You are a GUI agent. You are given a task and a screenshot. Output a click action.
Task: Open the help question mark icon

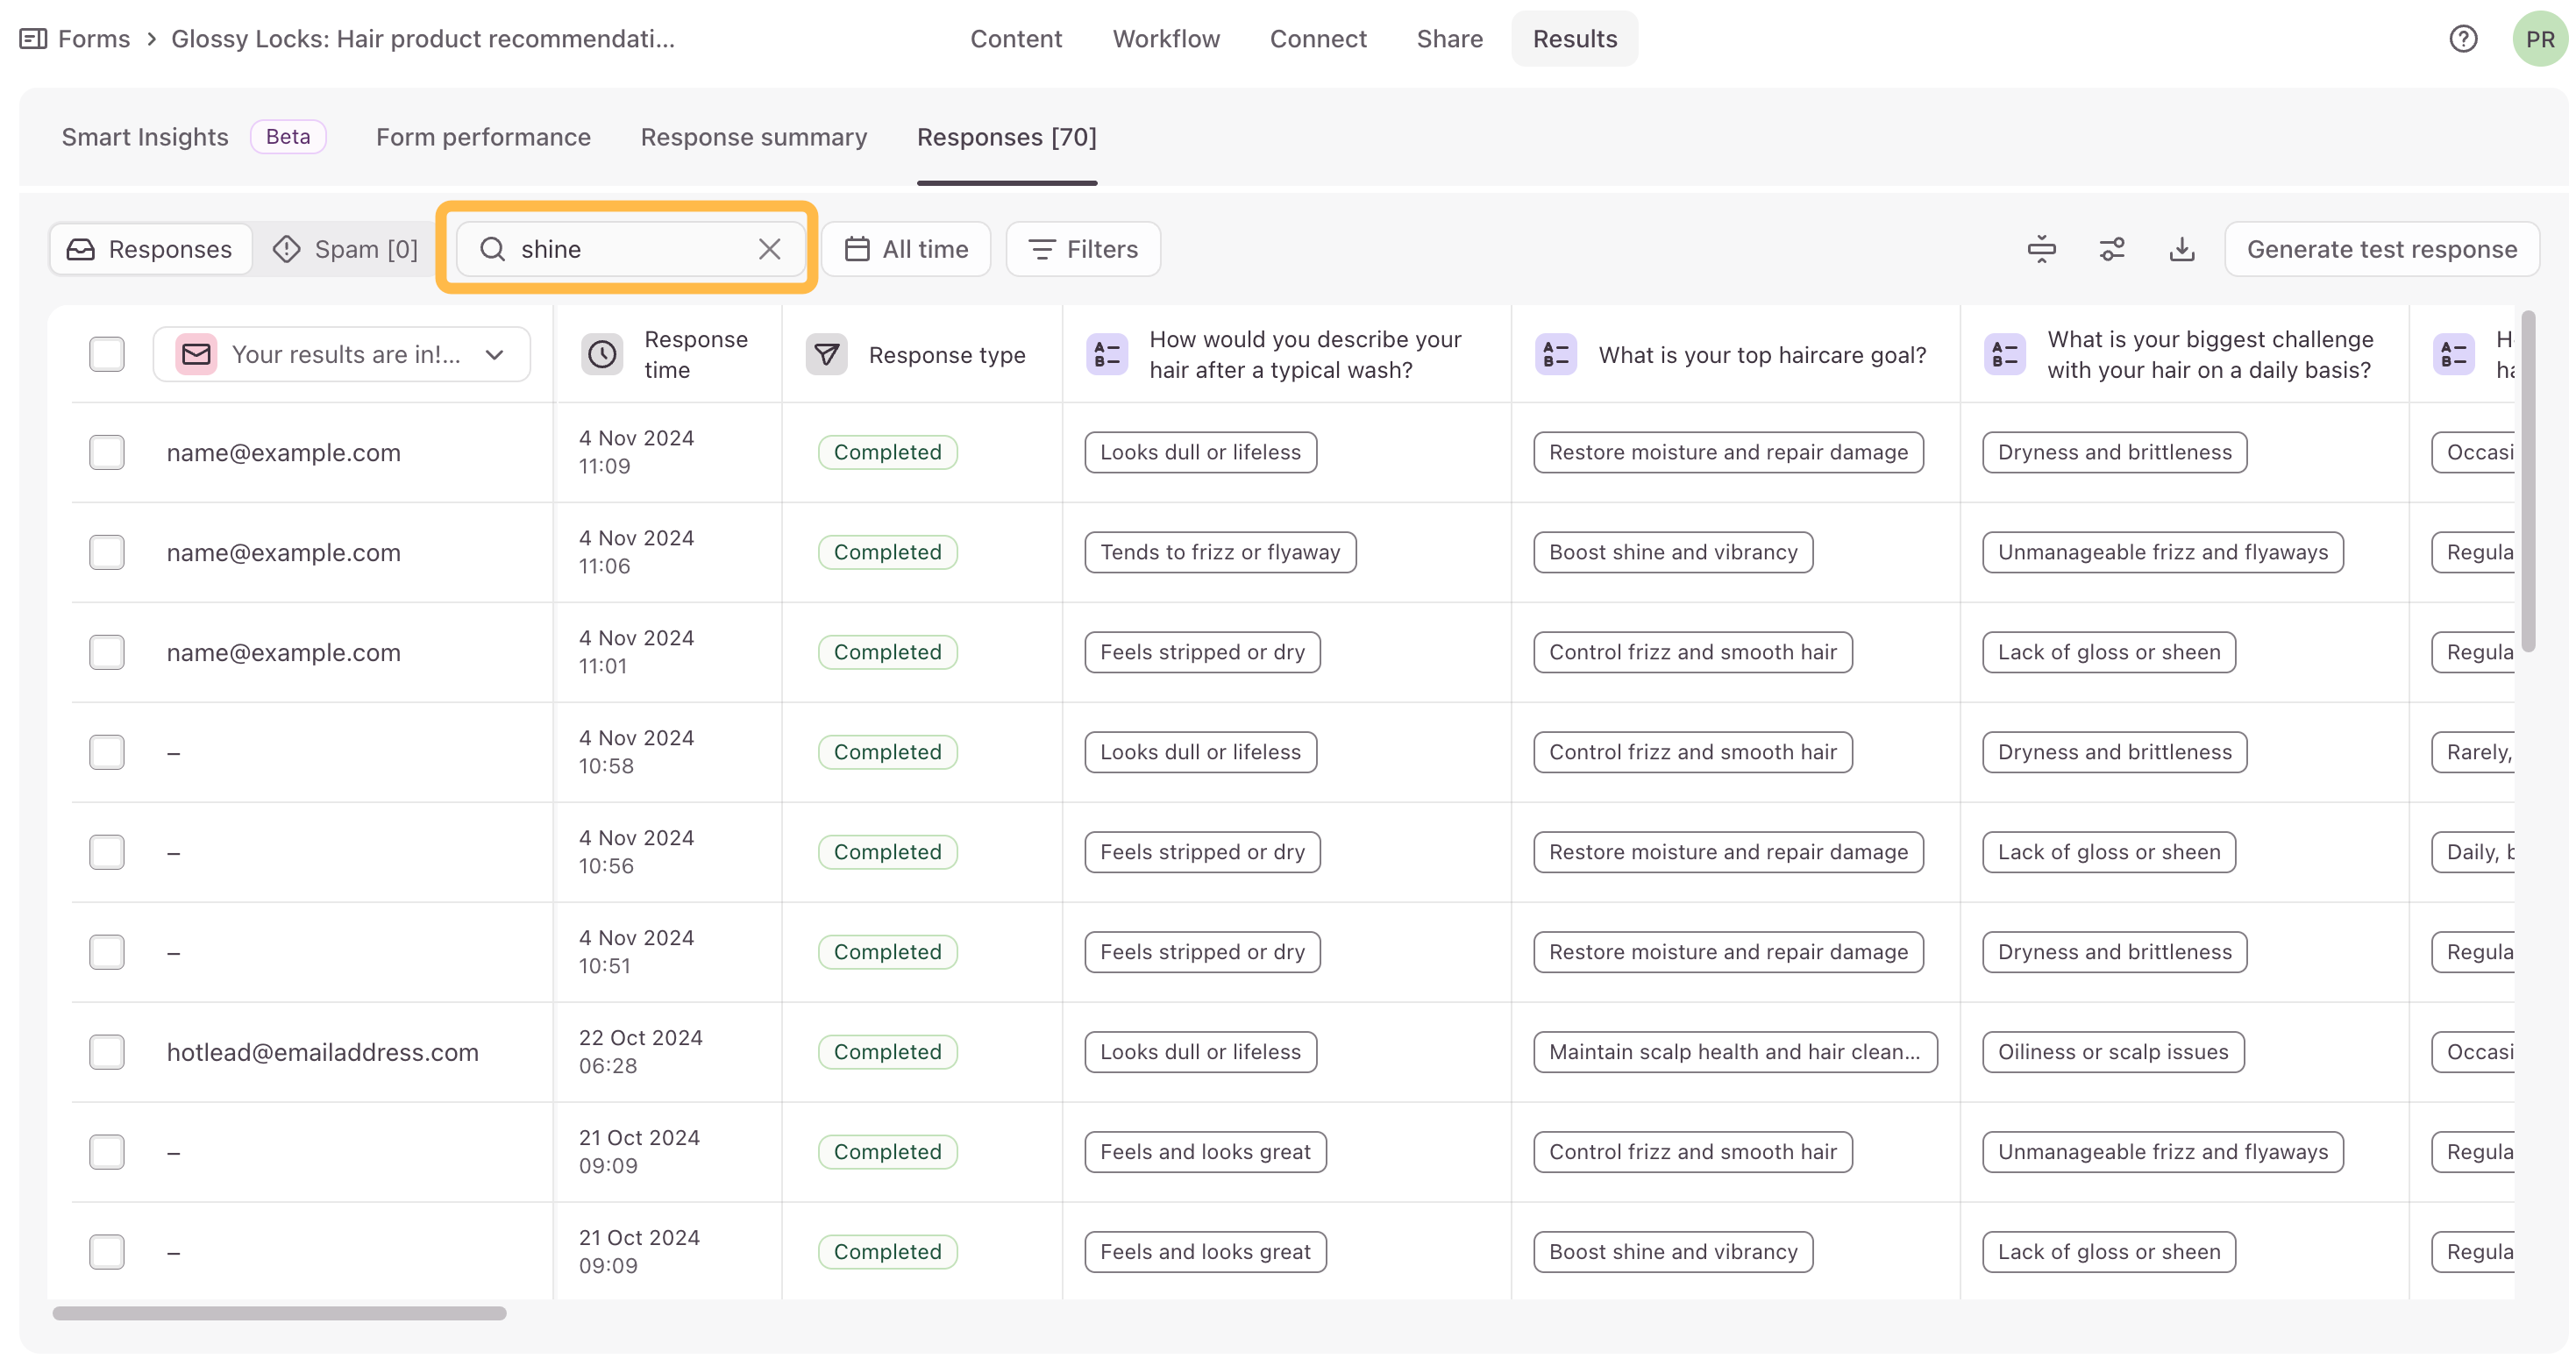click(2463, 39)
